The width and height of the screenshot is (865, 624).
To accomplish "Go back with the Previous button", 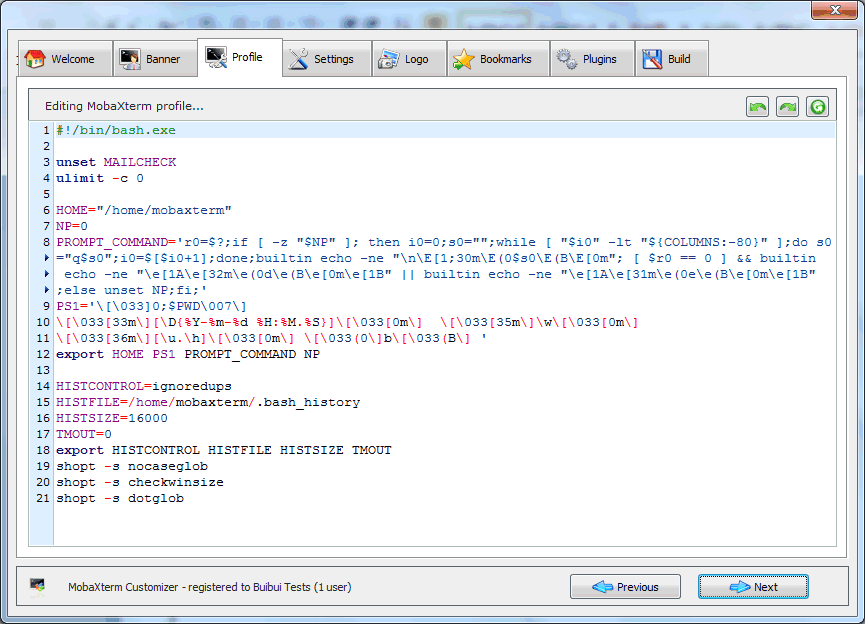I will pos(625,586).
